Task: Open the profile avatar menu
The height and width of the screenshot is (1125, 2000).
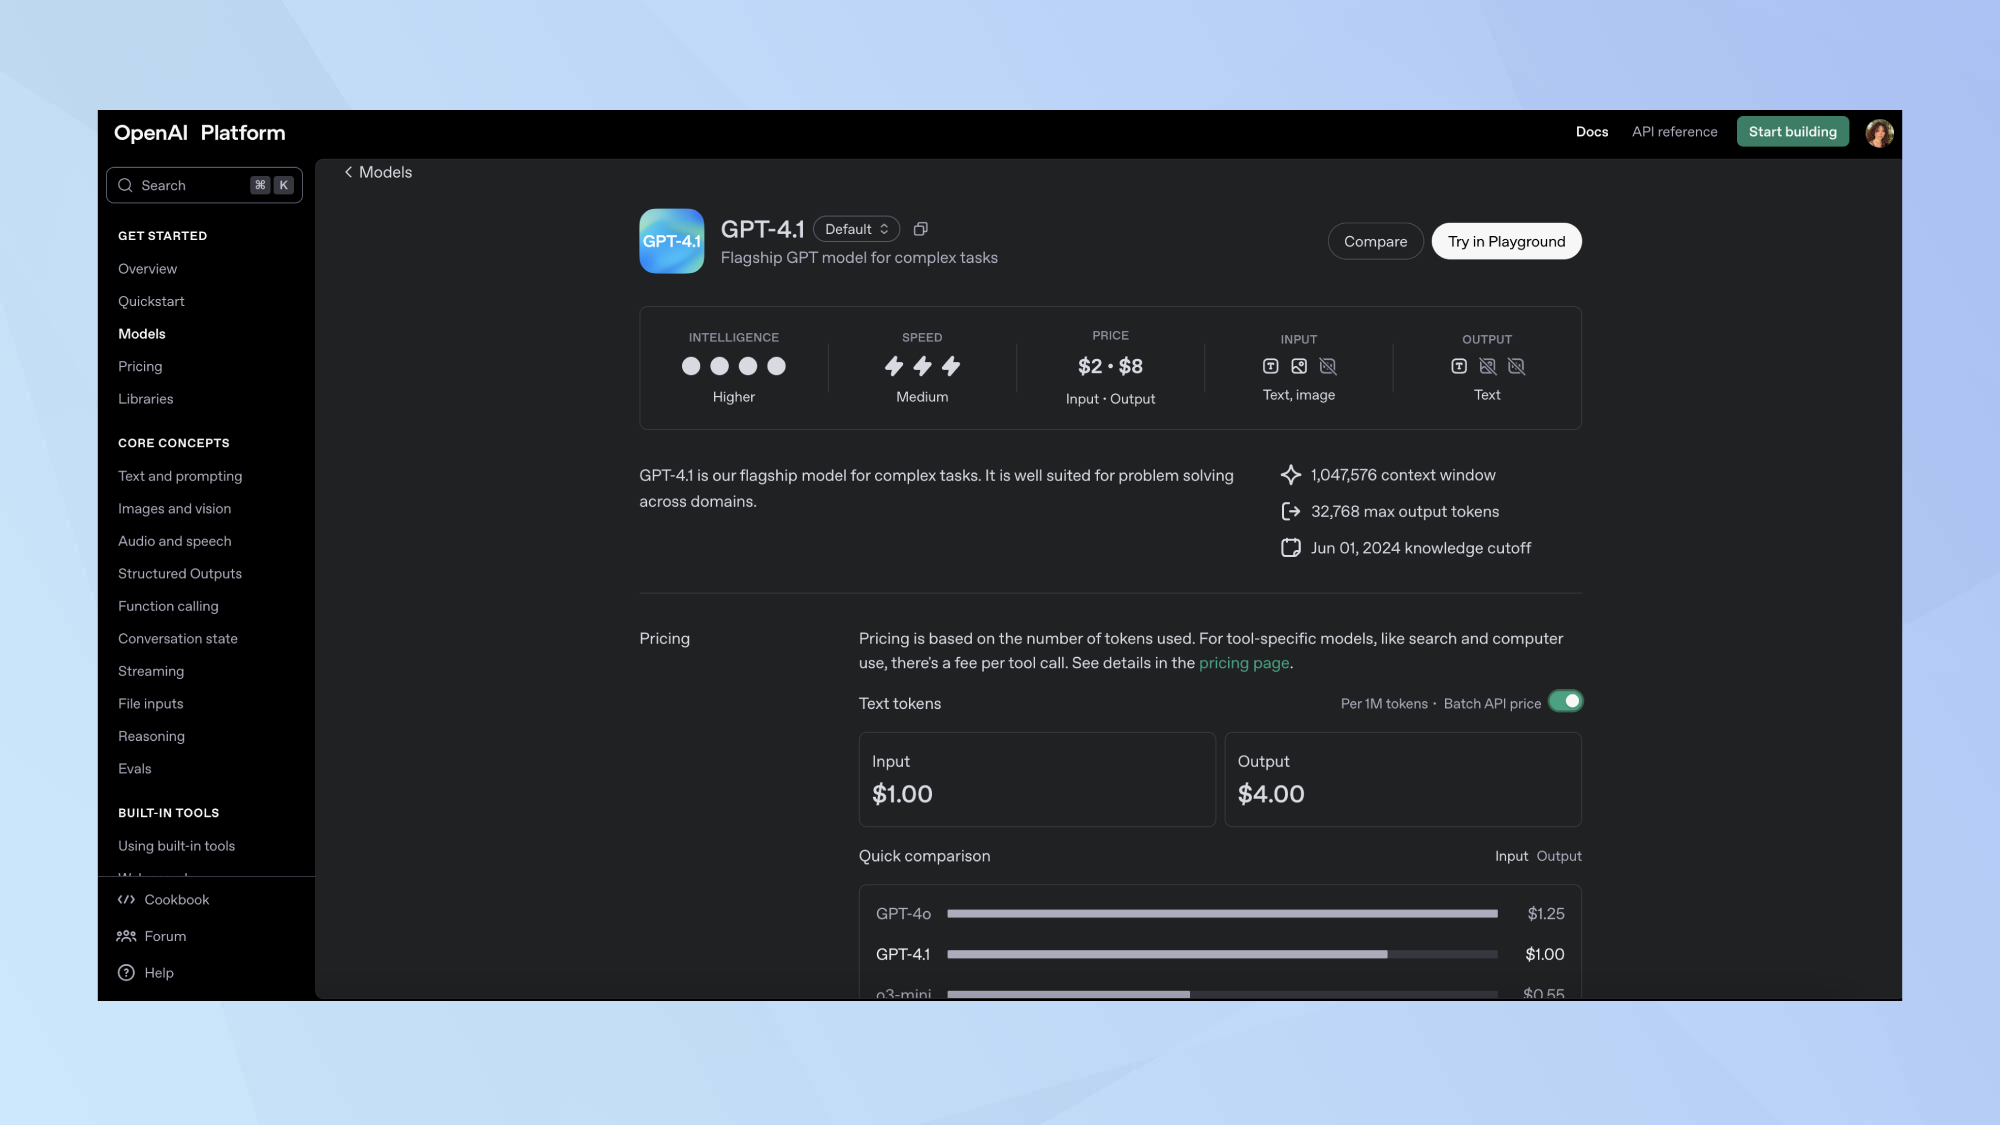Action: click(x=1880, y=132)
